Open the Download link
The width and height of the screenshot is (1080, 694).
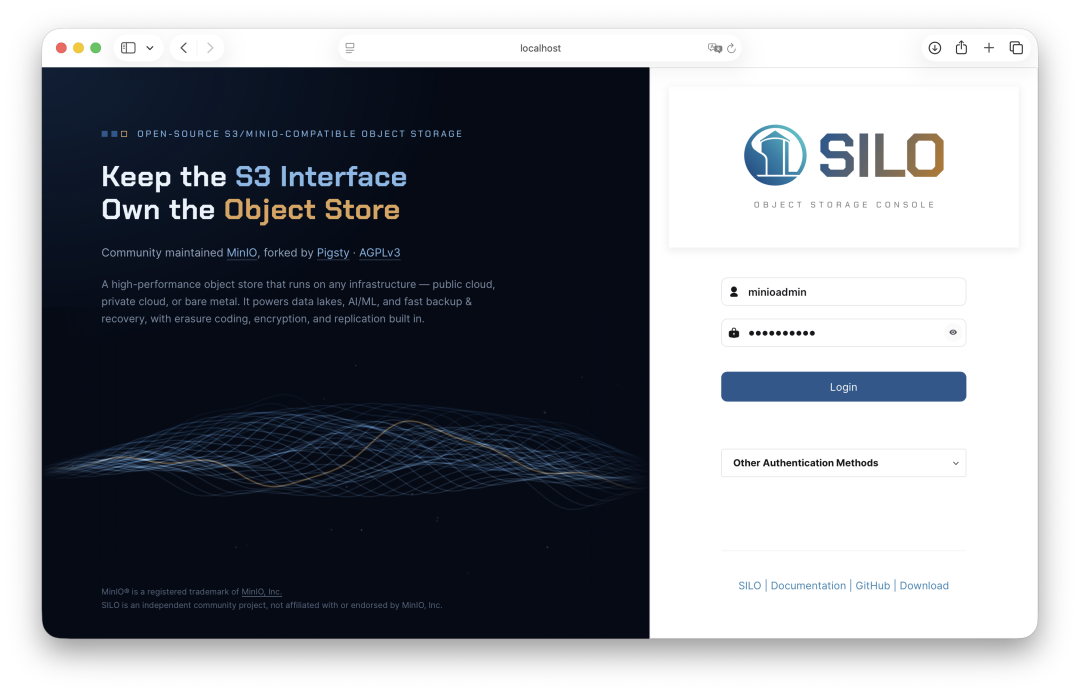click(924, 585)
